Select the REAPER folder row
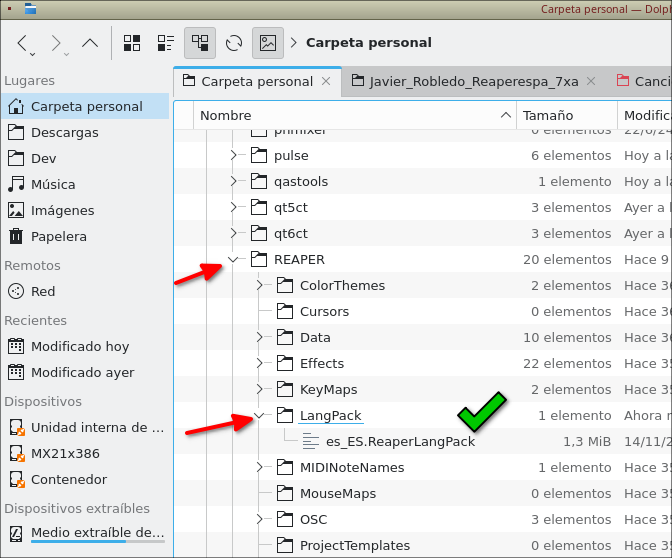672x558 pixels. [x=423, y=259]
